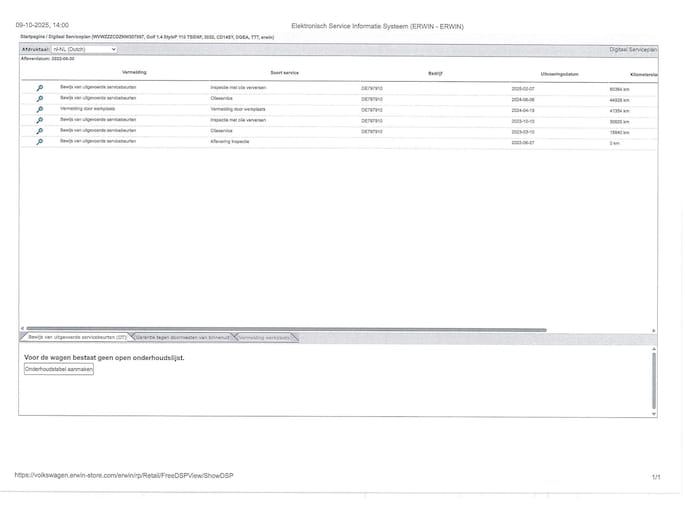Click the table's right scroll arrow
Image resolution: width=685 pixels, height=514 pixels.
[x=654, y=329]
